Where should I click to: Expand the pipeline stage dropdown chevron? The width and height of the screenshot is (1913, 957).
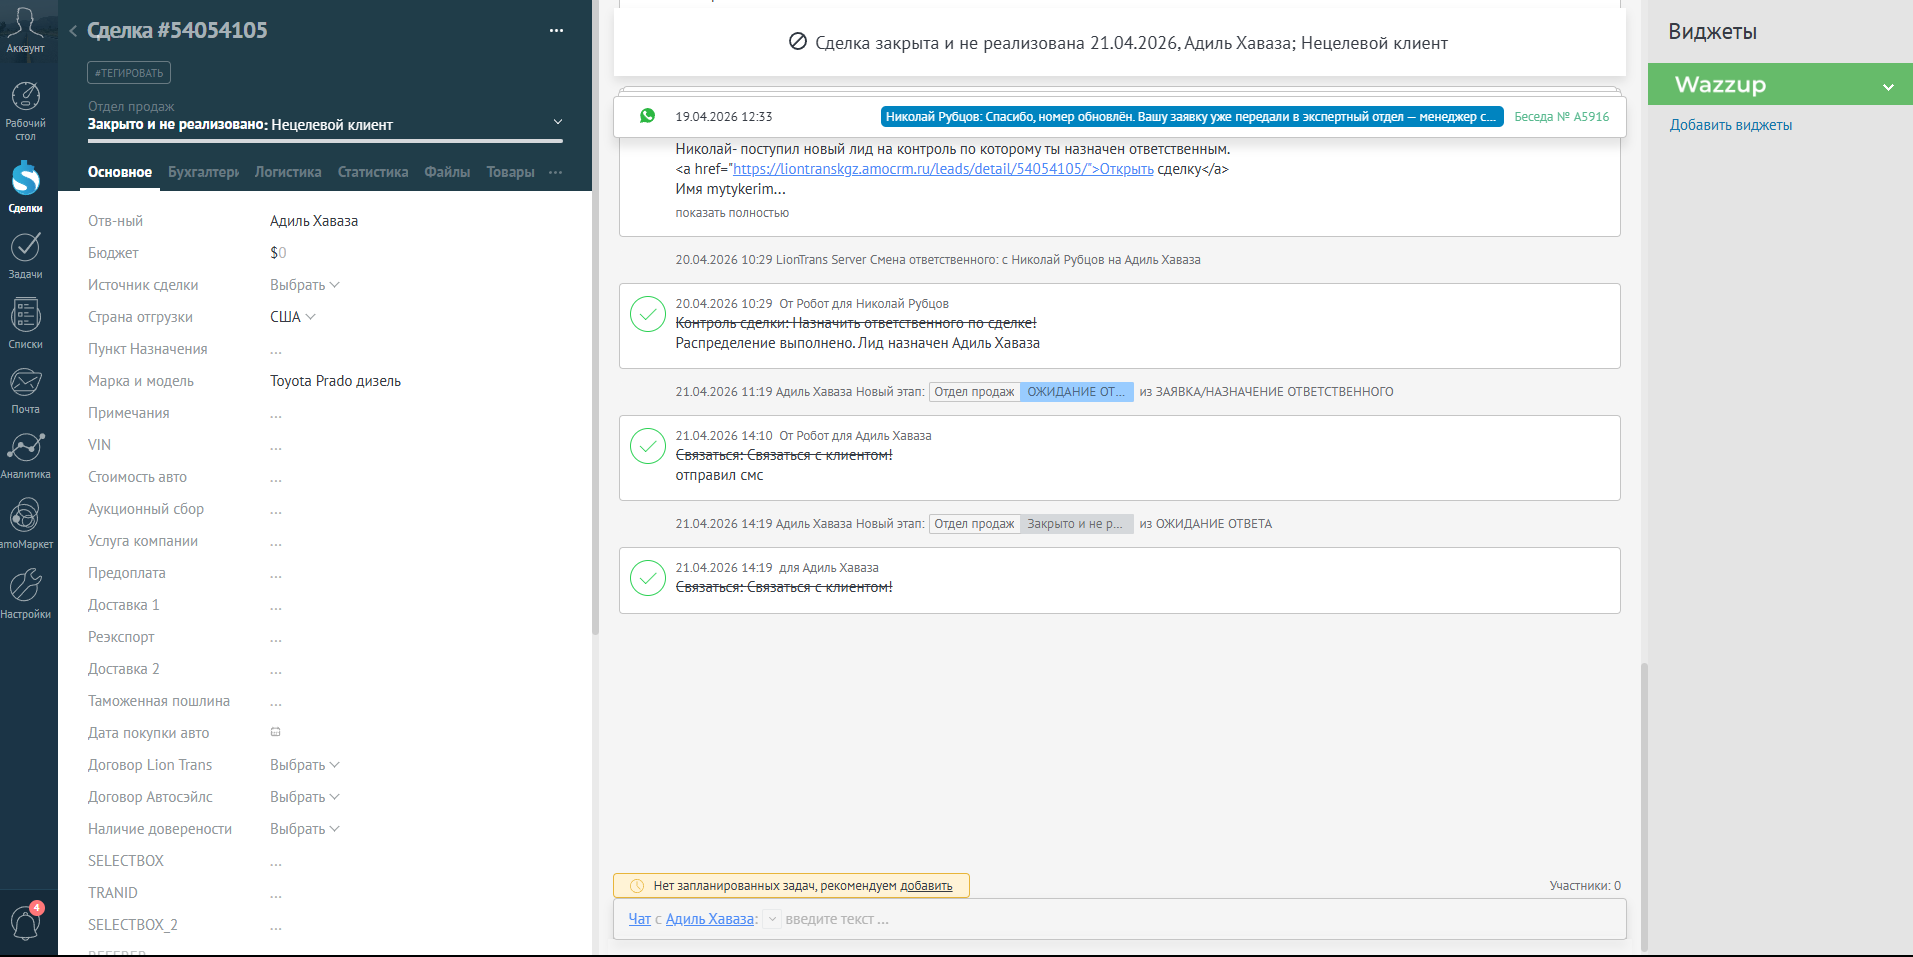[x=558, y=122]
